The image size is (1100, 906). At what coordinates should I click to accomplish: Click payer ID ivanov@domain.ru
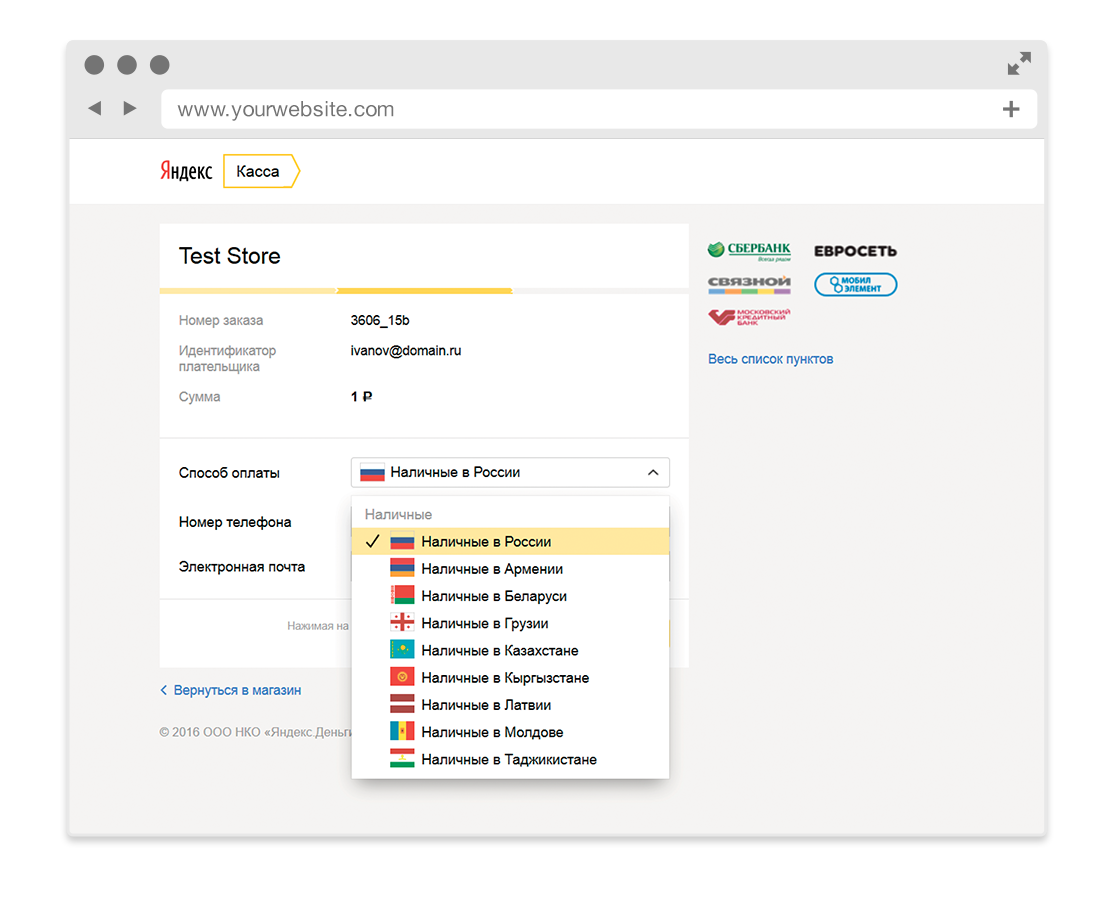(405, 350)
